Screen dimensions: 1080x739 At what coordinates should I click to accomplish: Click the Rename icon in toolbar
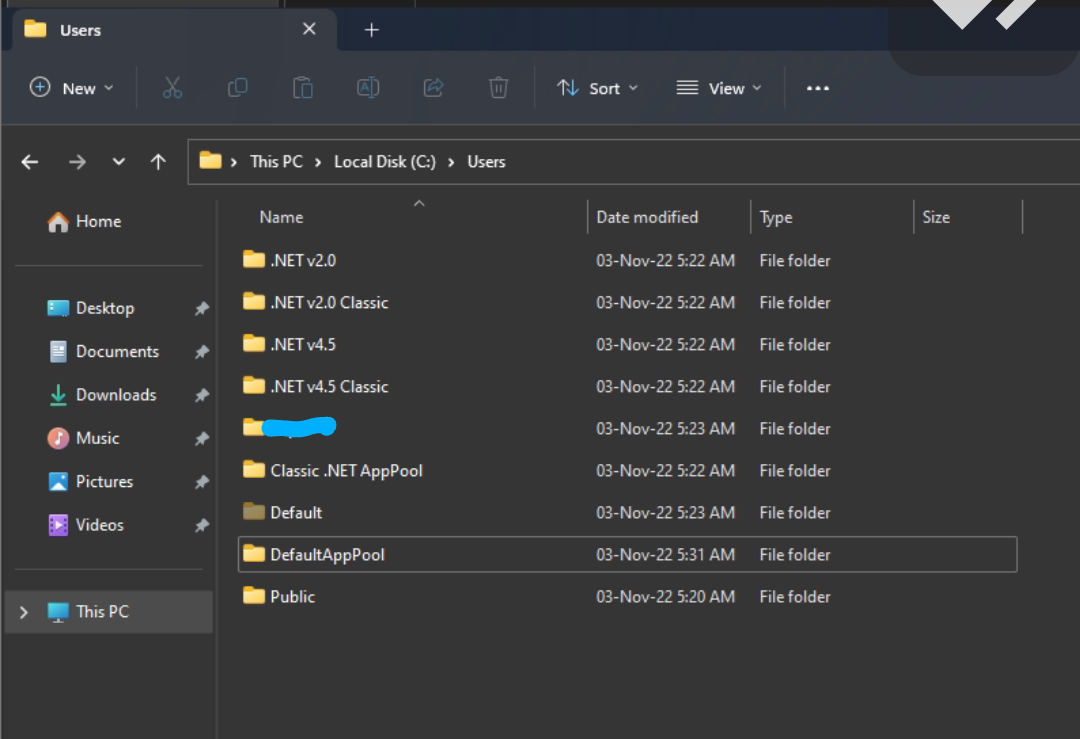point(368,88)
